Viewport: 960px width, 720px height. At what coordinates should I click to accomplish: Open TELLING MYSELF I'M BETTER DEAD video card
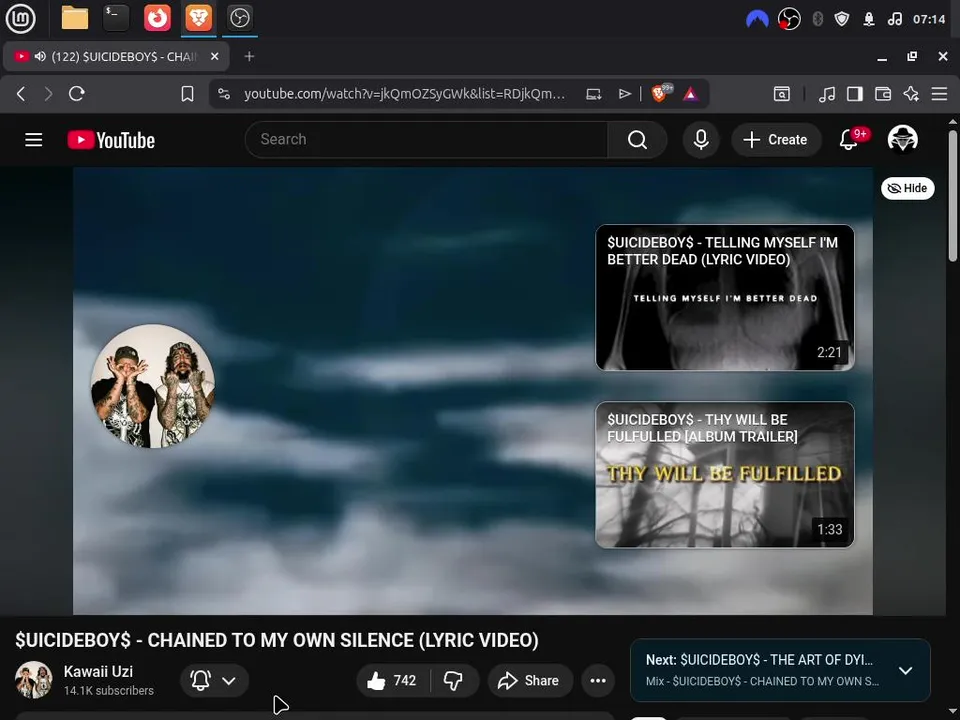click(724, 298)
